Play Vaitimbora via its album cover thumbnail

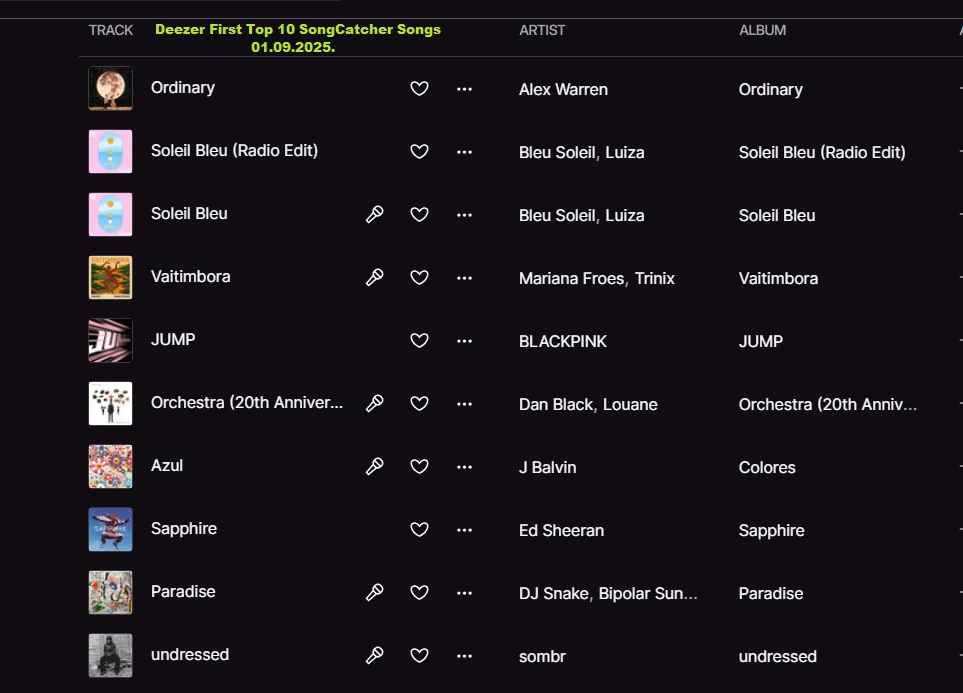point(110,277)
